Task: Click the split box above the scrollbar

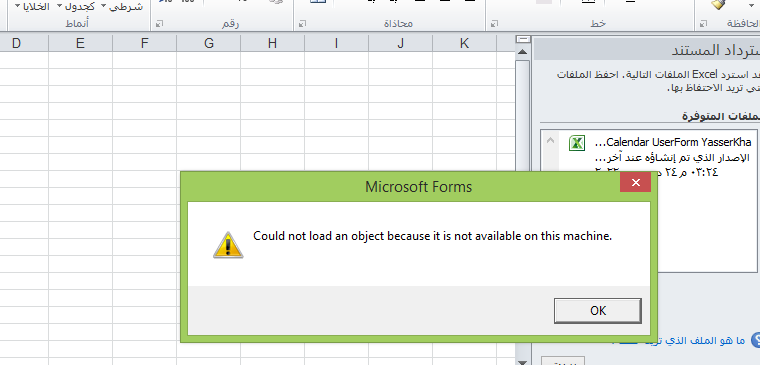Action: pyautogui.click(x=522, y=40)
